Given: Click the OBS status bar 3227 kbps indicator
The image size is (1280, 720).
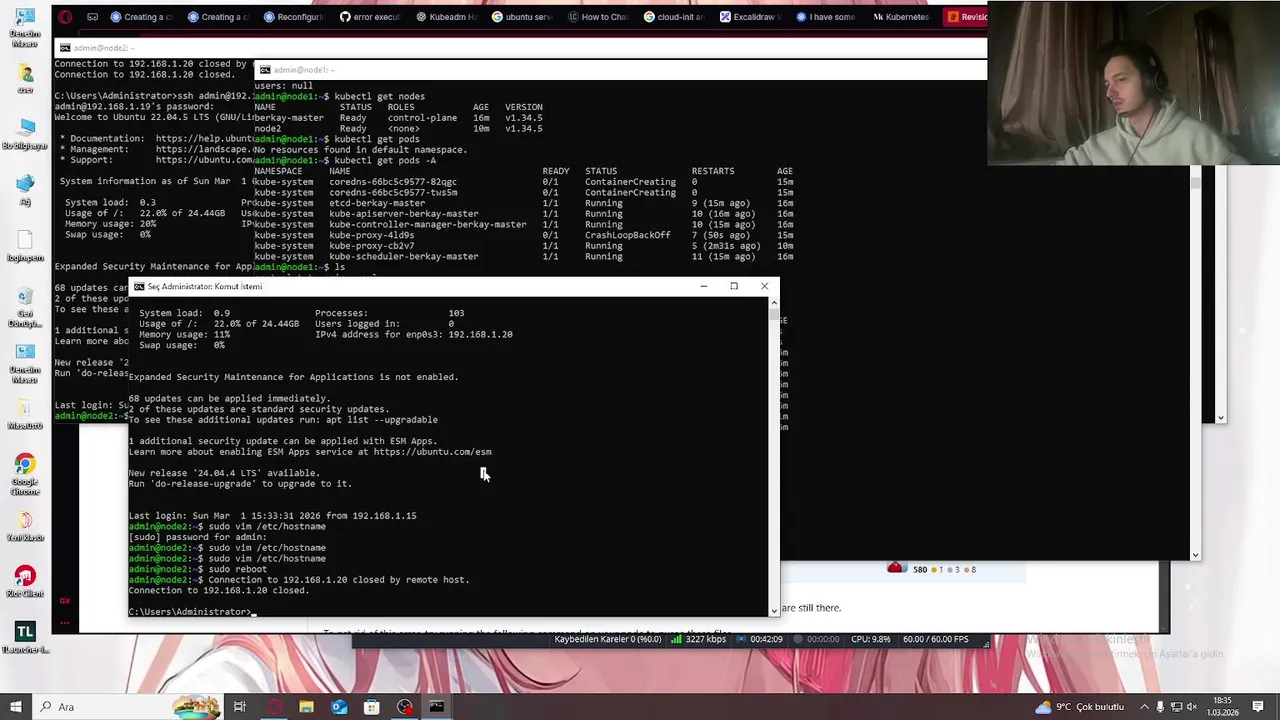Looking at the screenshot, I should (x=700, y=639).
